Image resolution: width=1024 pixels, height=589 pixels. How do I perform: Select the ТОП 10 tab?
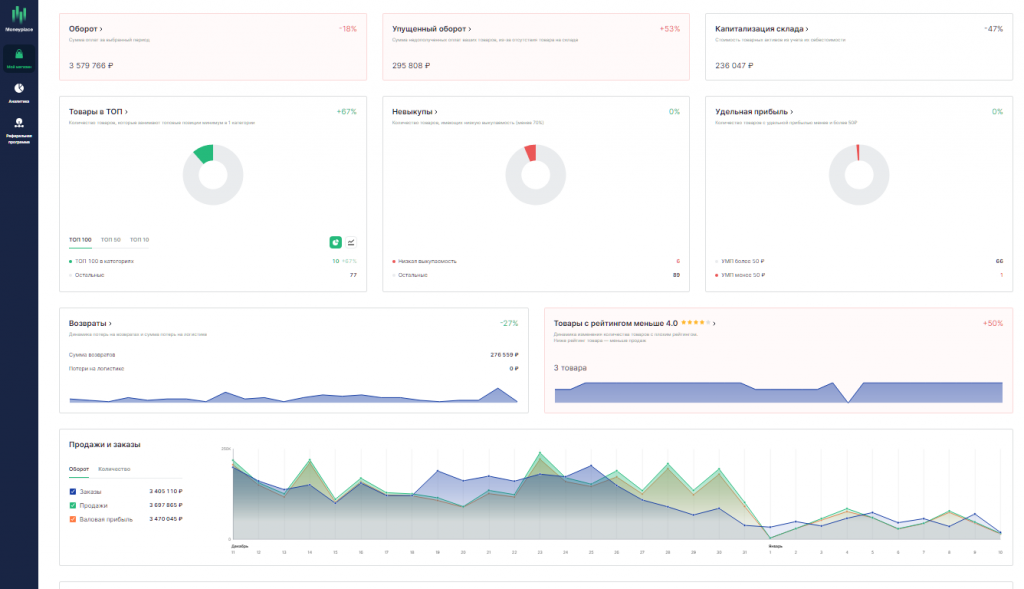139,240
